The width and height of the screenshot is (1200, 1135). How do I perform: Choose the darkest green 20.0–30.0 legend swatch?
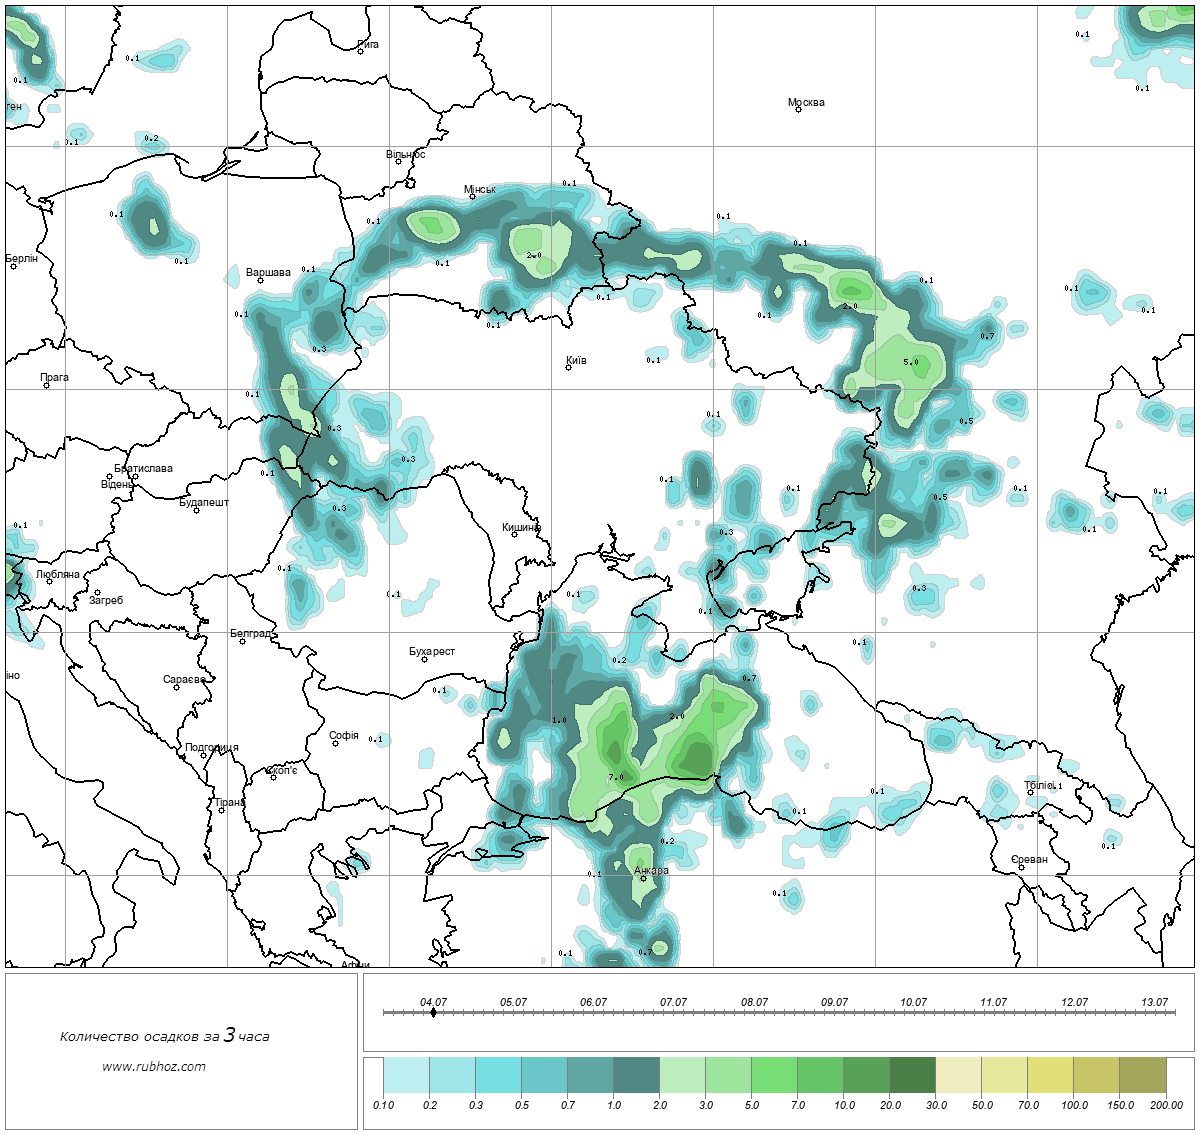coord(912,1077)
